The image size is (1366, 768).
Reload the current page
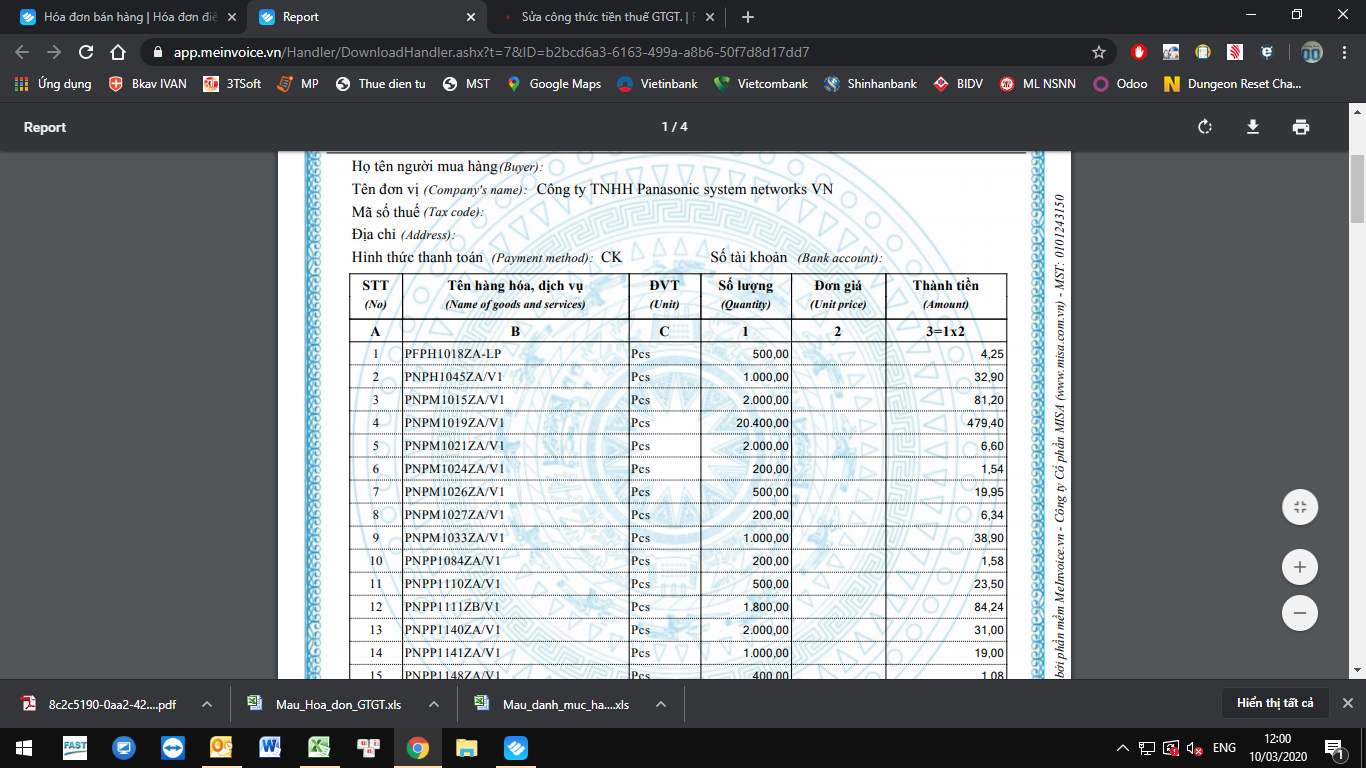coord(86,52)
